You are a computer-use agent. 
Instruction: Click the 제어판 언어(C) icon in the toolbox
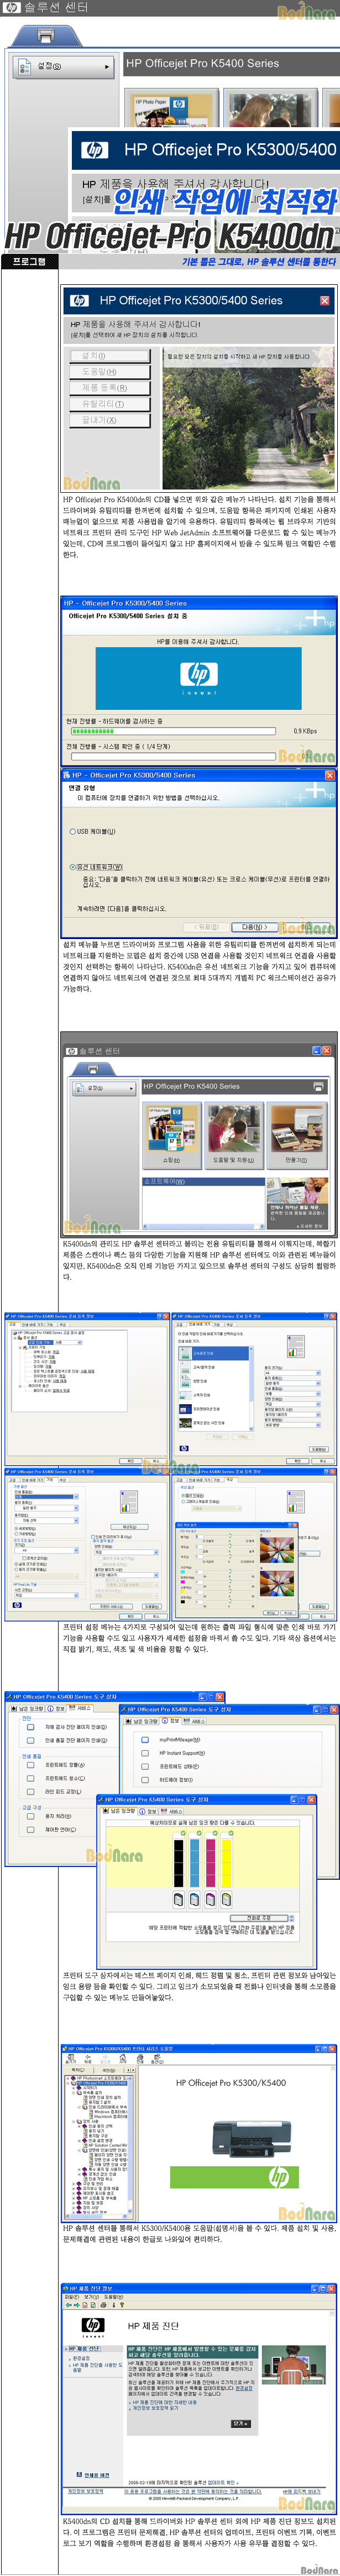[x=31, y=1830]
